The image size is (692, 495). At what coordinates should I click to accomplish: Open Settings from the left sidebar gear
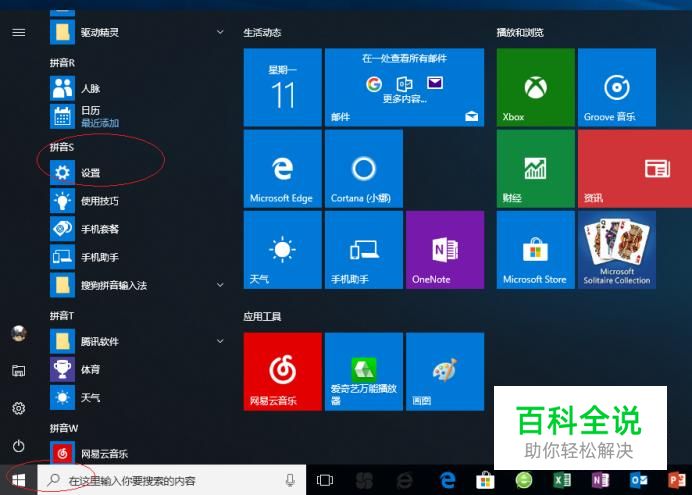pos(19,408)
